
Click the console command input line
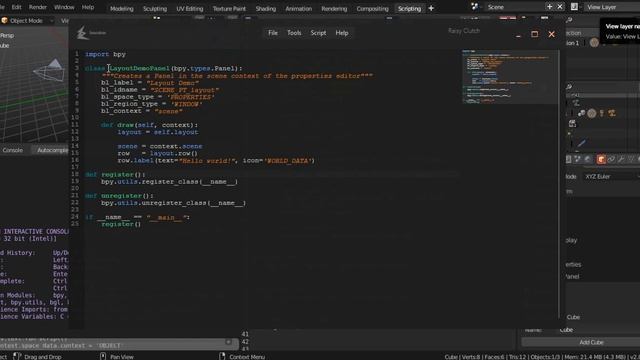click(x=118, y=345)
